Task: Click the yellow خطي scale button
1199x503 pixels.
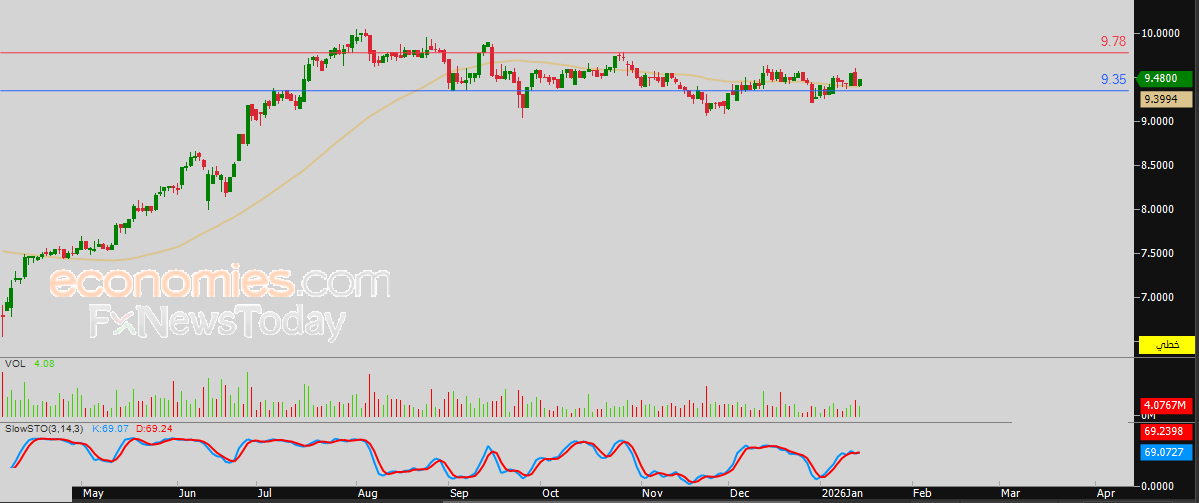Action: (x=1167, y=346)
